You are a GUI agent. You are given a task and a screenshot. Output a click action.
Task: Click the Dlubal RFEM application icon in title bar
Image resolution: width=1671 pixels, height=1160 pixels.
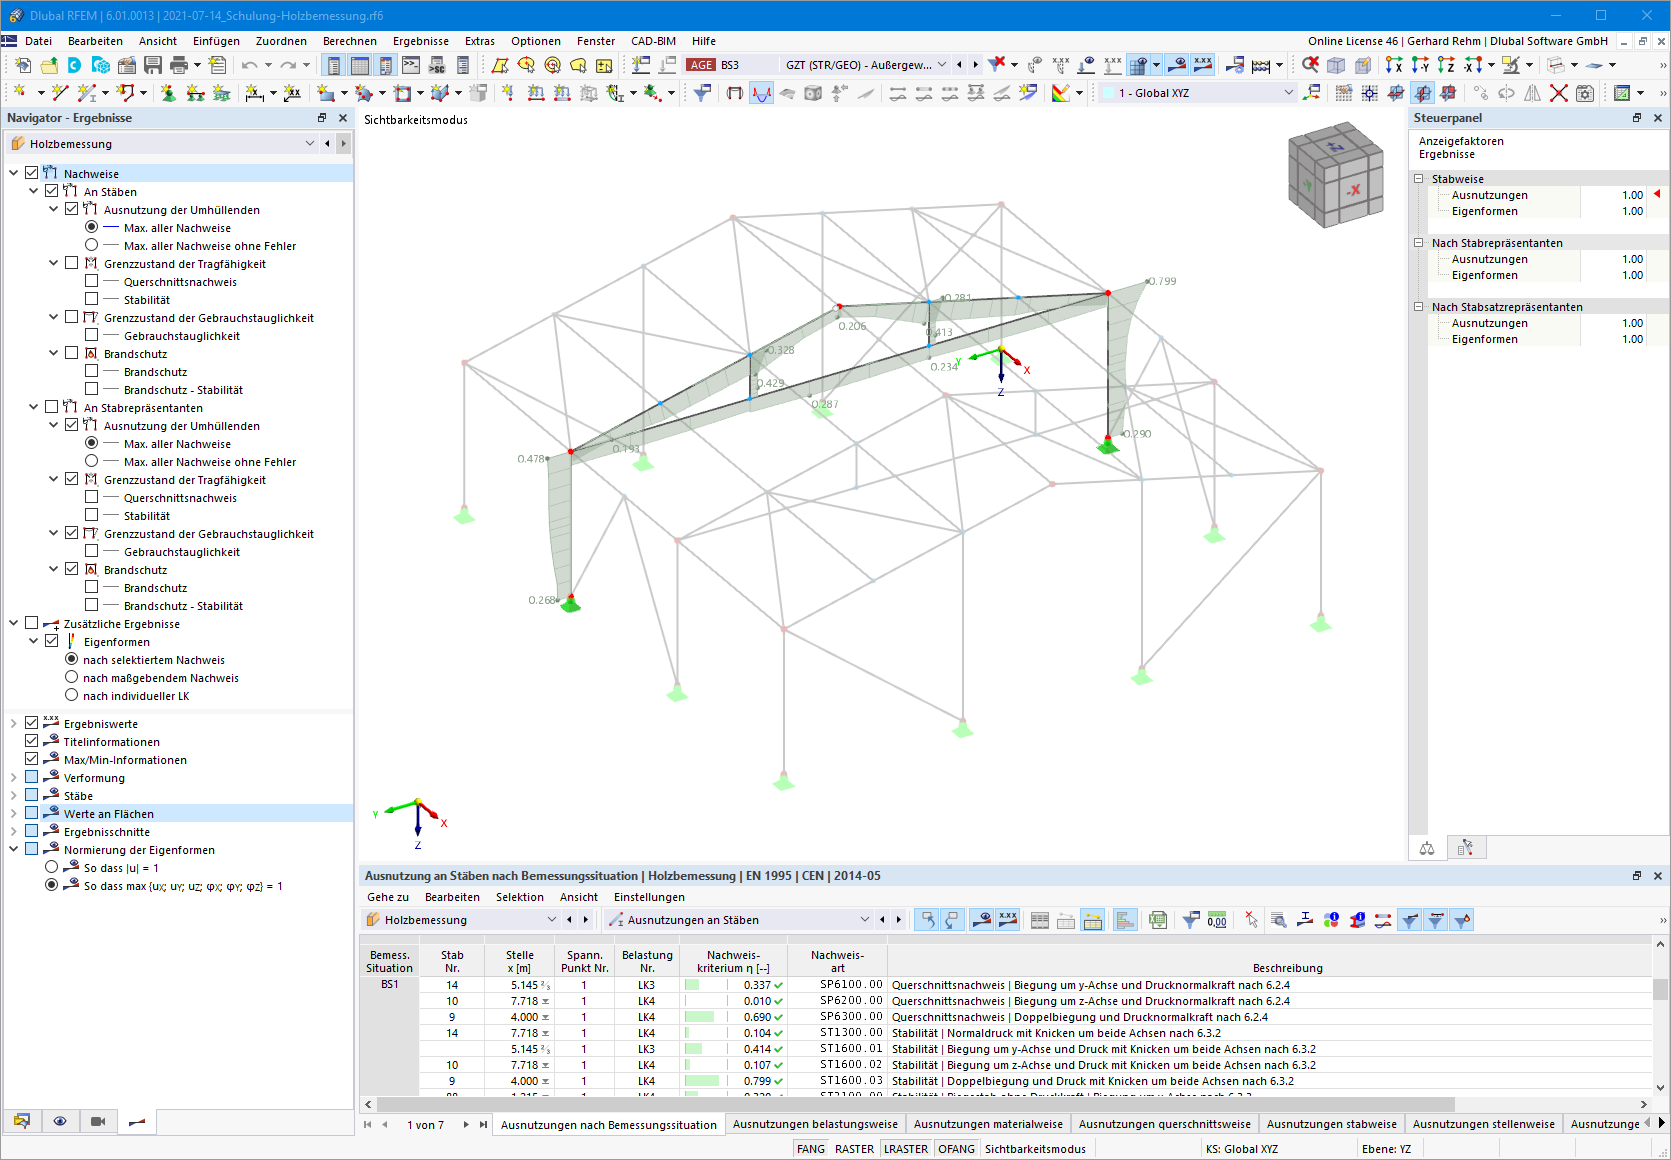pos(16,15)
